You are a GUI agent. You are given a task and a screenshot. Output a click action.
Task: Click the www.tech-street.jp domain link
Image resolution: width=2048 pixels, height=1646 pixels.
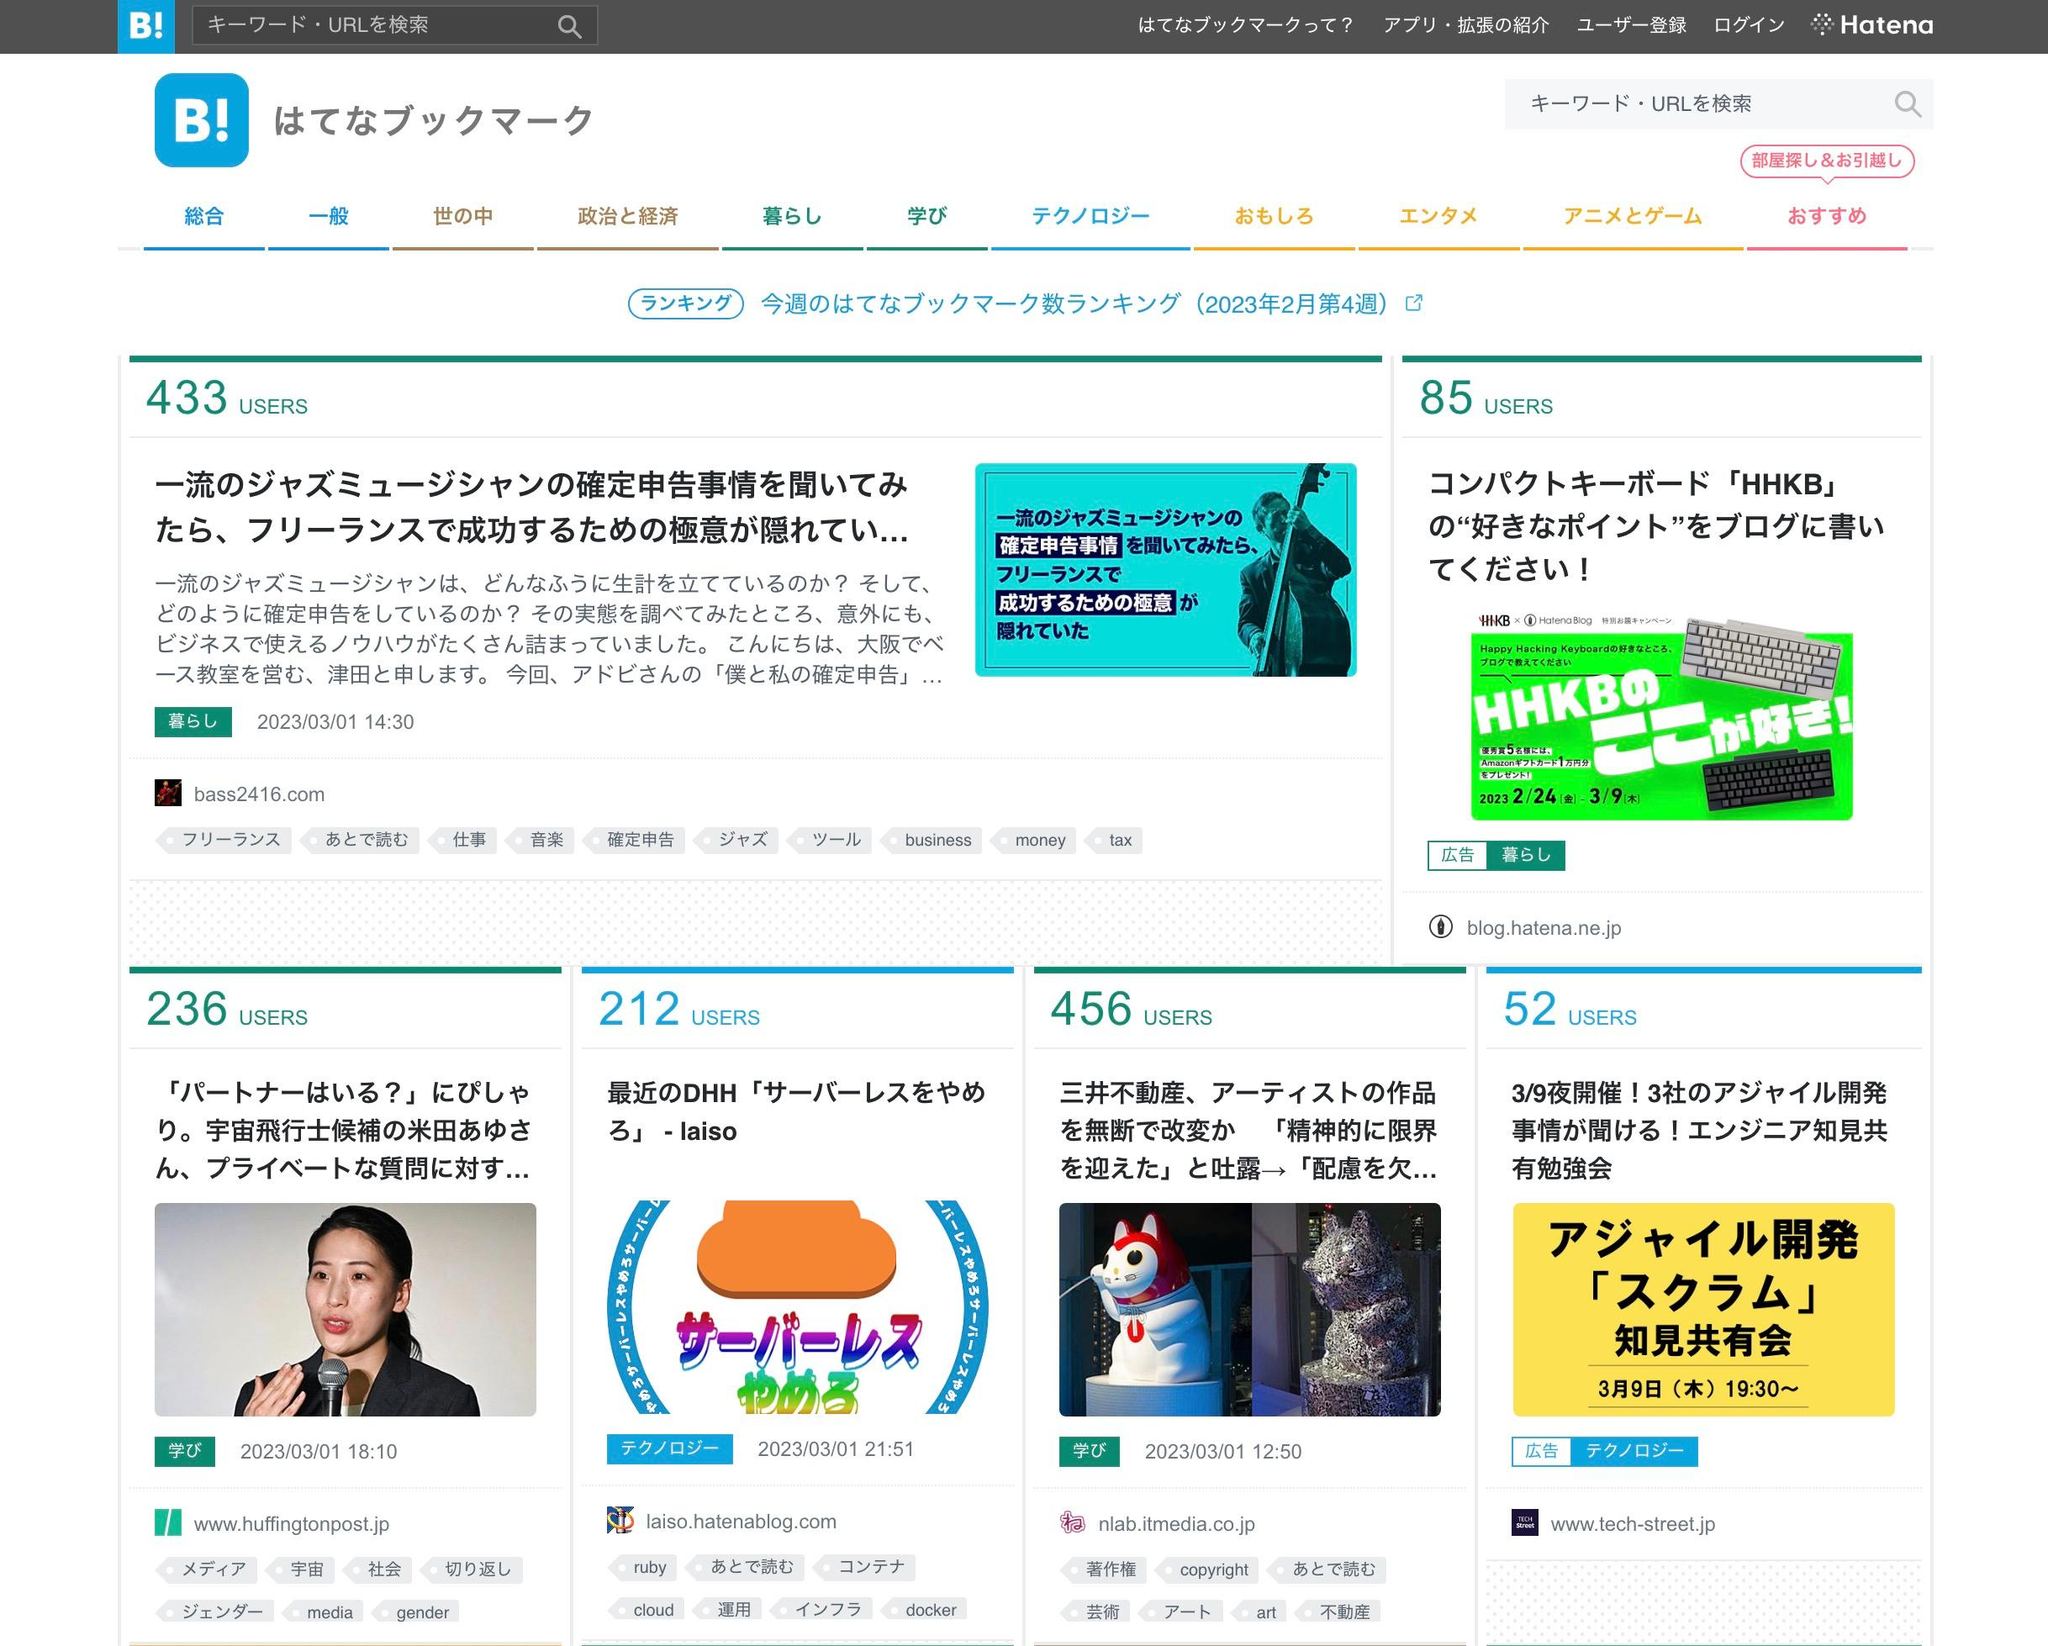(x=1632, y=1523)
